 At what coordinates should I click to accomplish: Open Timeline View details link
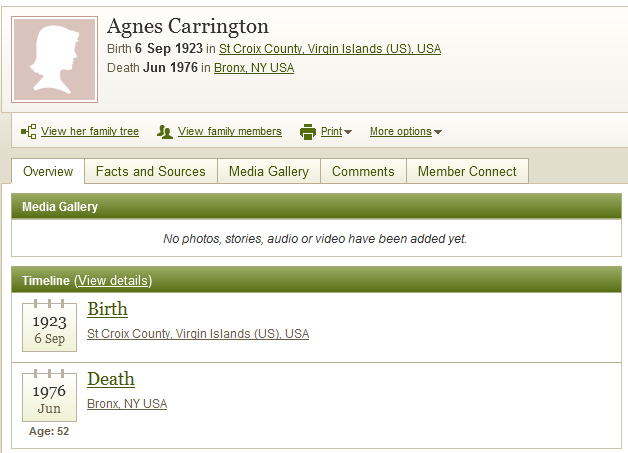(113, 280)
